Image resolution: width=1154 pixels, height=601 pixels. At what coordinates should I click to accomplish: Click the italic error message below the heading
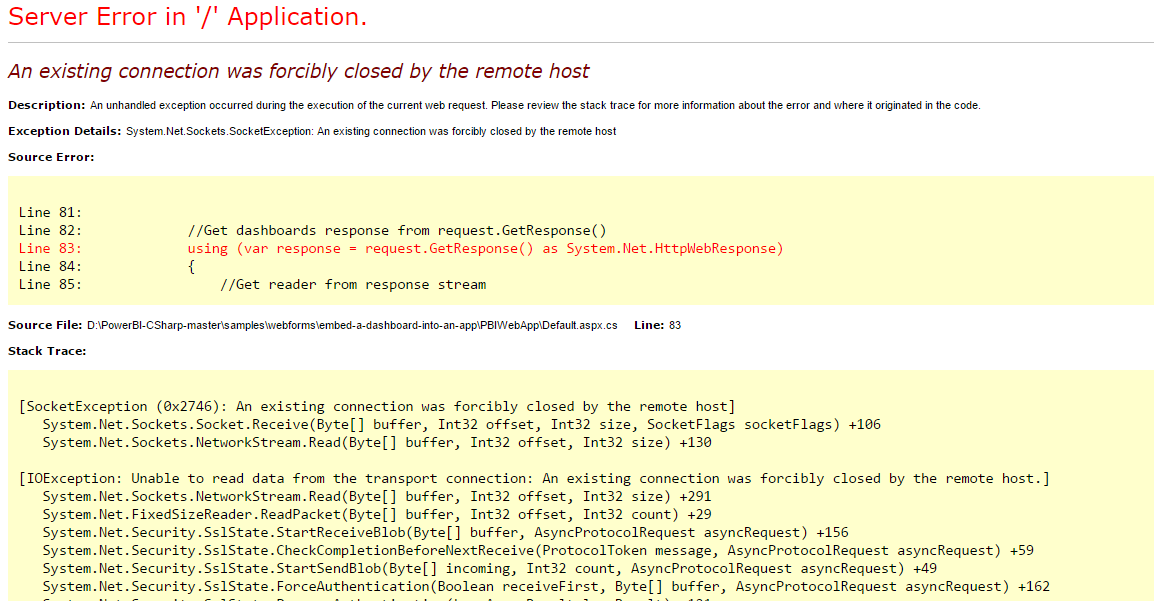[299, 71]
